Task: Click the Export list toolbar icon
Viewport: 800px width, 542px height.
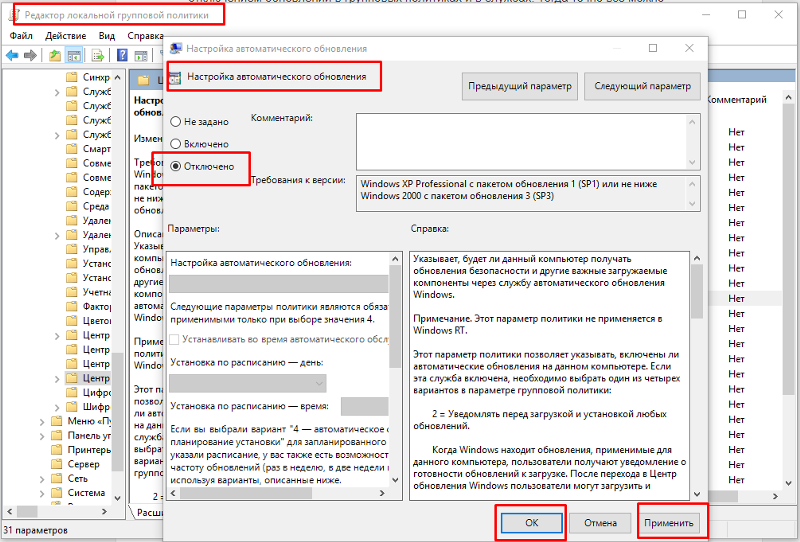Action: click(x=97, y=55)
